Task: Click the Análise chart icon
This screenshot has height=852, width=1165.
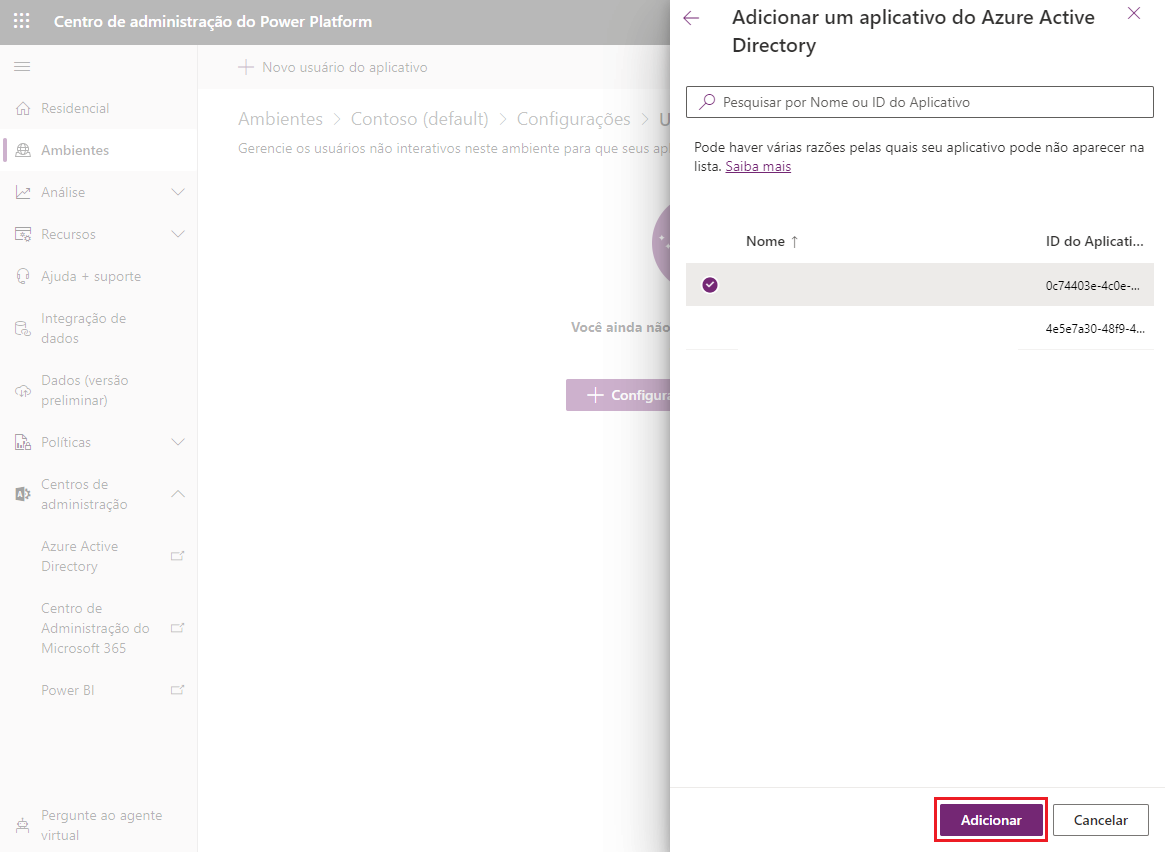Action: tap(23, 192)
